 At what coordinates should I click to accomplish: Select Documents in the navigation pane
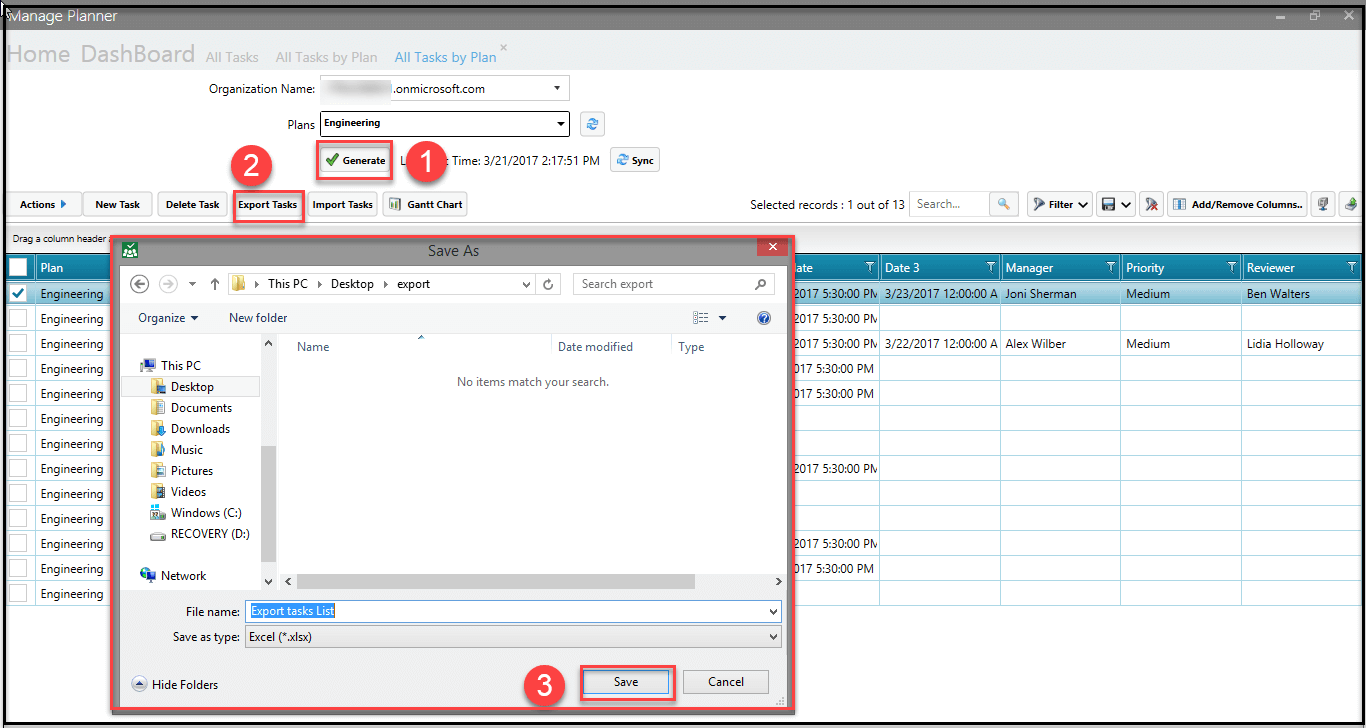(x=191, y=408)
